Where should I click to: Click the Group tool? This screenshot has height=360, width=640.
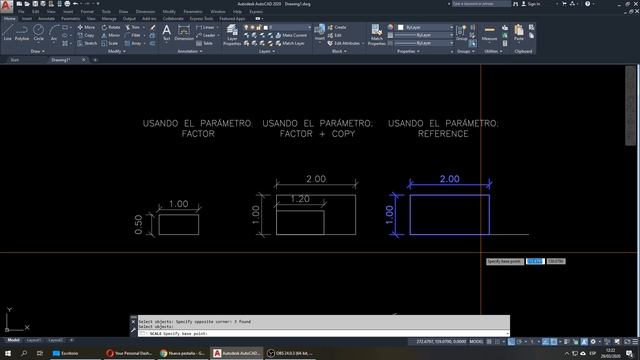[x=462, y=33]
